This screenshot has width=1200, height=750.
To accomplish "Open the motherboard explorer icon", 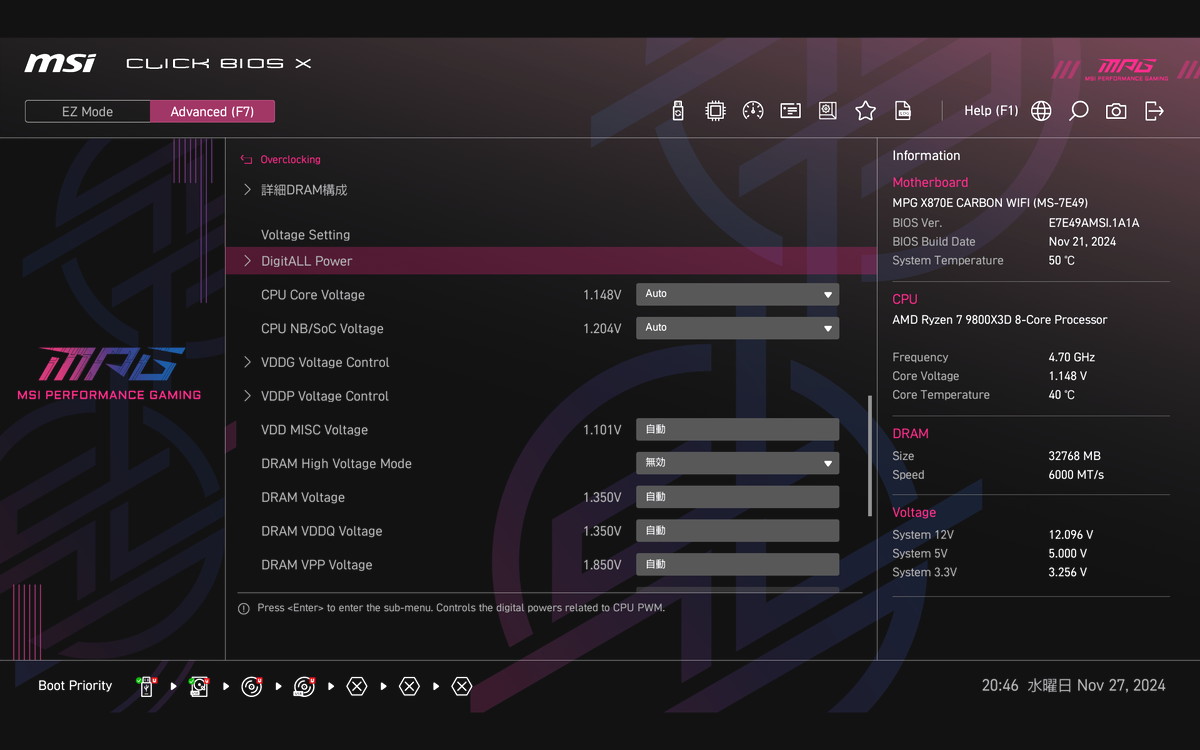I will (x=828, y=111).
